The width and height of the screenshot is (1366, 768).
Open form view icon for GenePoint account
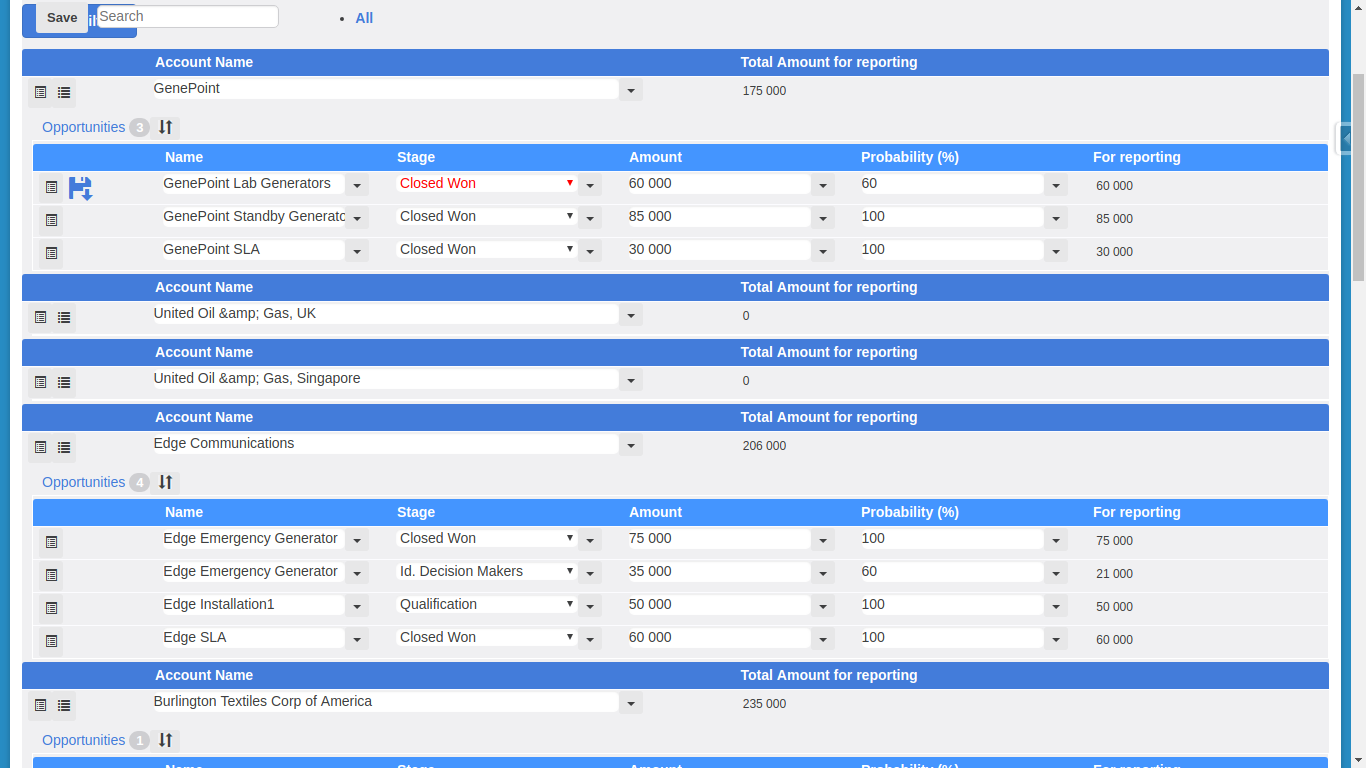coord(40,92)
